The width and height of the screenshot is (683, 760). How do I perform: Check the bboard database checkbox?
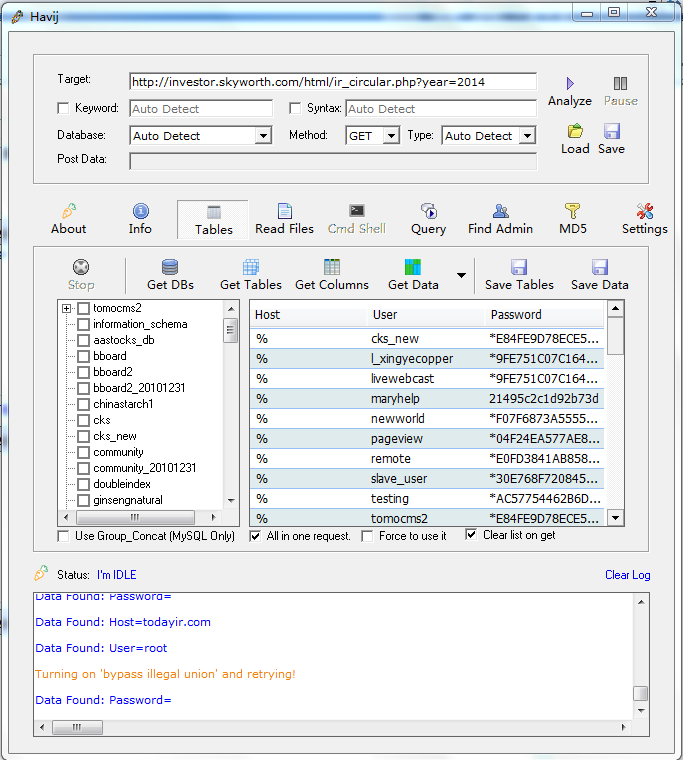[x=83, y=356]
